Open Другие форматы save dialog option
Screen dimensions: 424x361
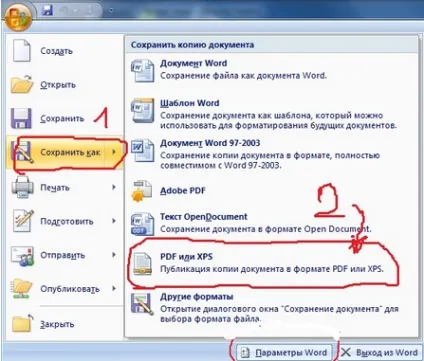(272, 307)
